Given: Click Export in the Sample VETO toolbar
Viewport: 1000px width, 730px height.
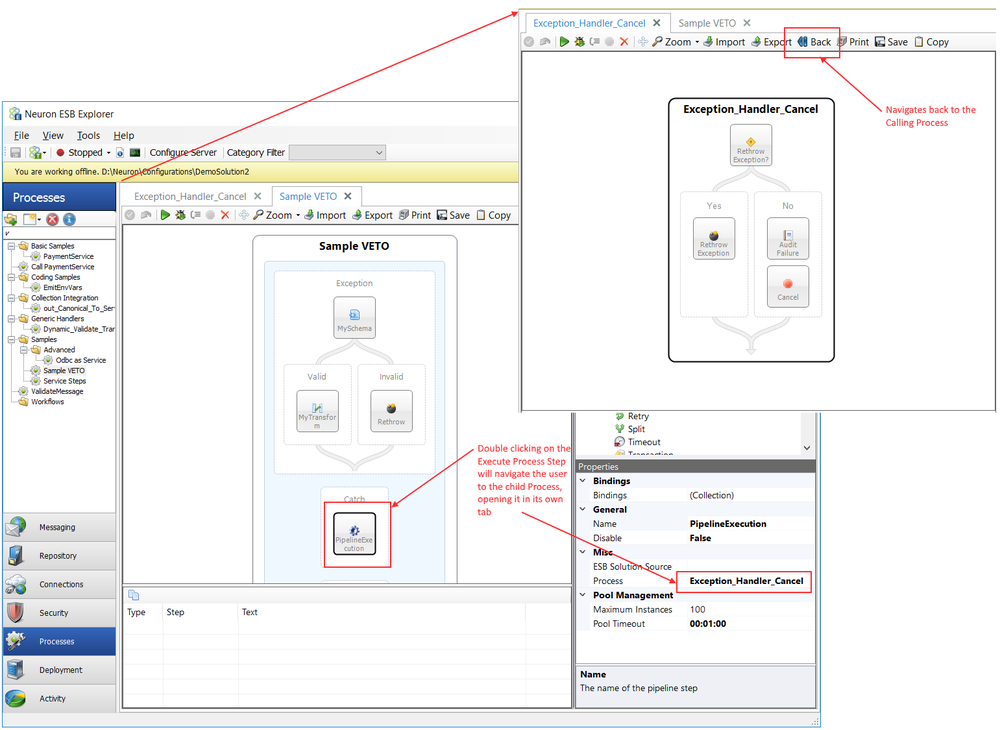Looking at the screenshot, I should [x=372, y=215].
